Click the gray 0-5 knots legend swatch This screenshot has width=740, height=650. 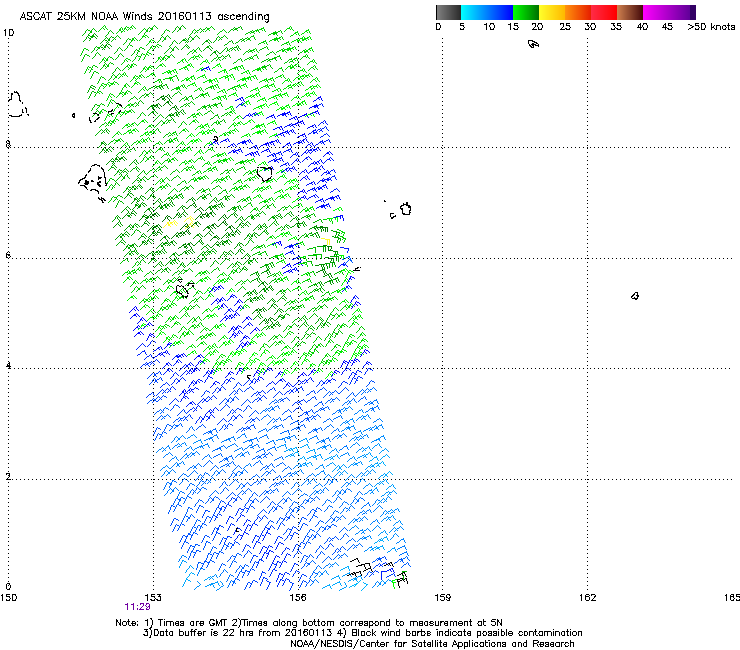tap(448, 12)
